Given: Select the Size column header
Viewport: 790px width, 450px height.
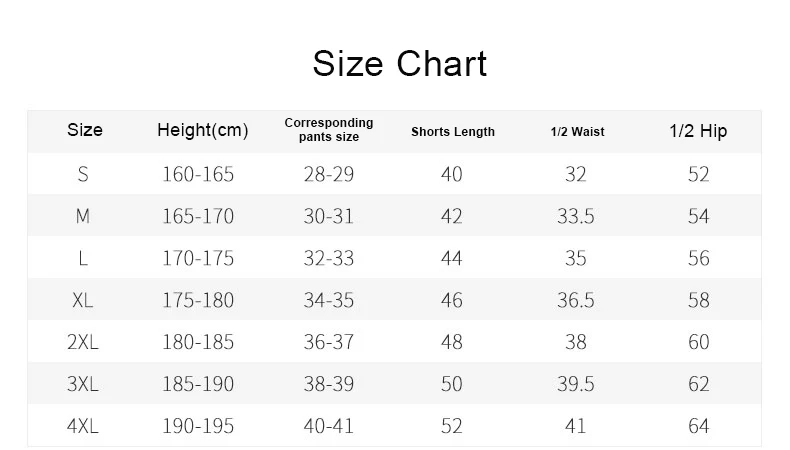Looking at the screenshot, I should tap(85, 130).
